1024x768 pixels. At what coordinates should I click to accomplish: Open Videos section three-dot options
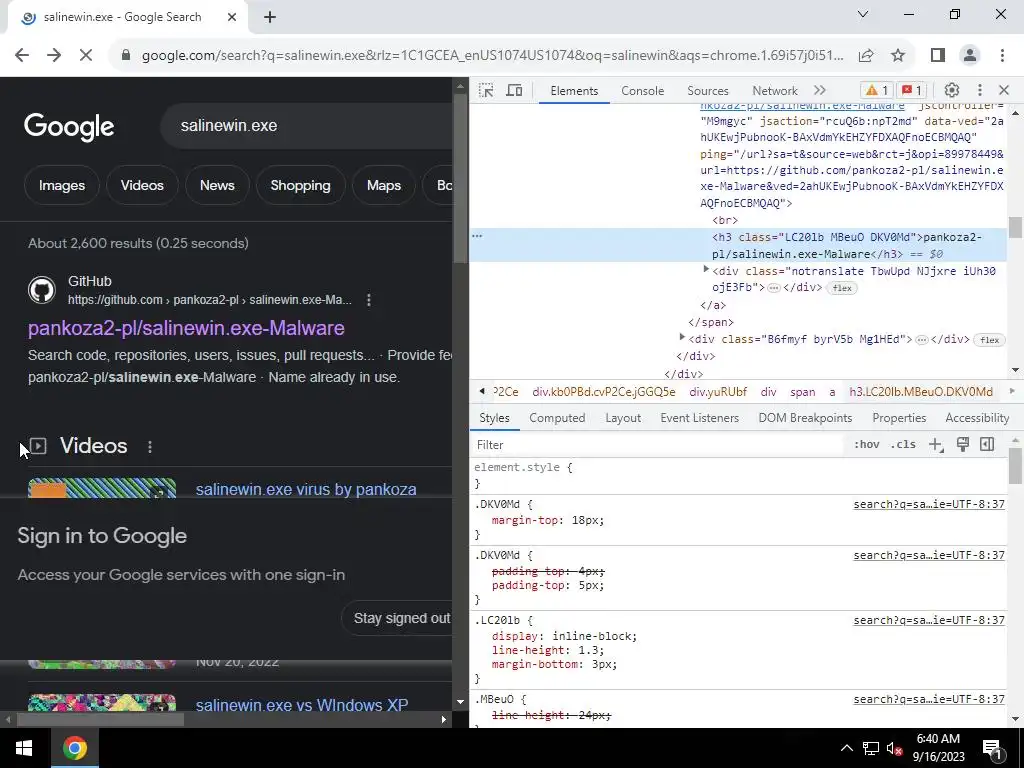[150, 447]
